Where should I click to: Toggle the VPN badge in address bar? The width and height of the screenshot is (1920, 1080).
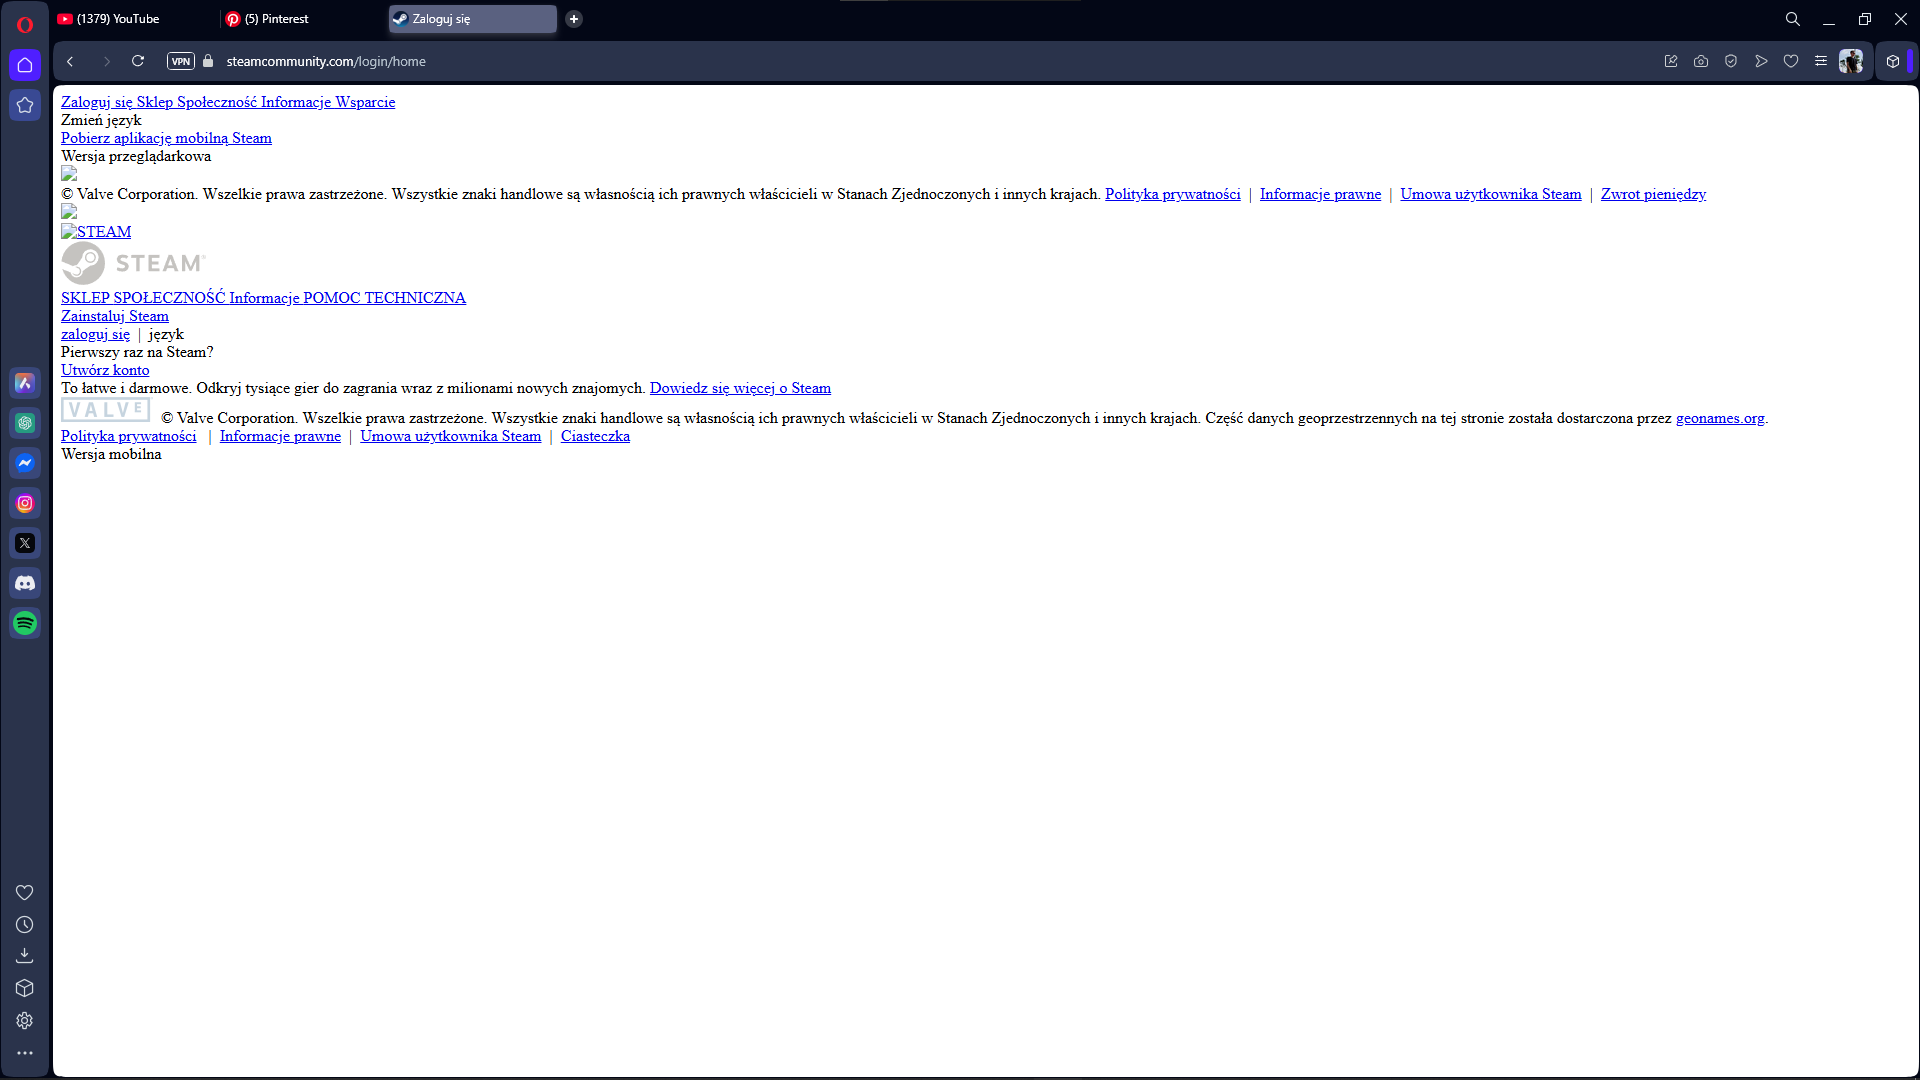tap(181, 61)
